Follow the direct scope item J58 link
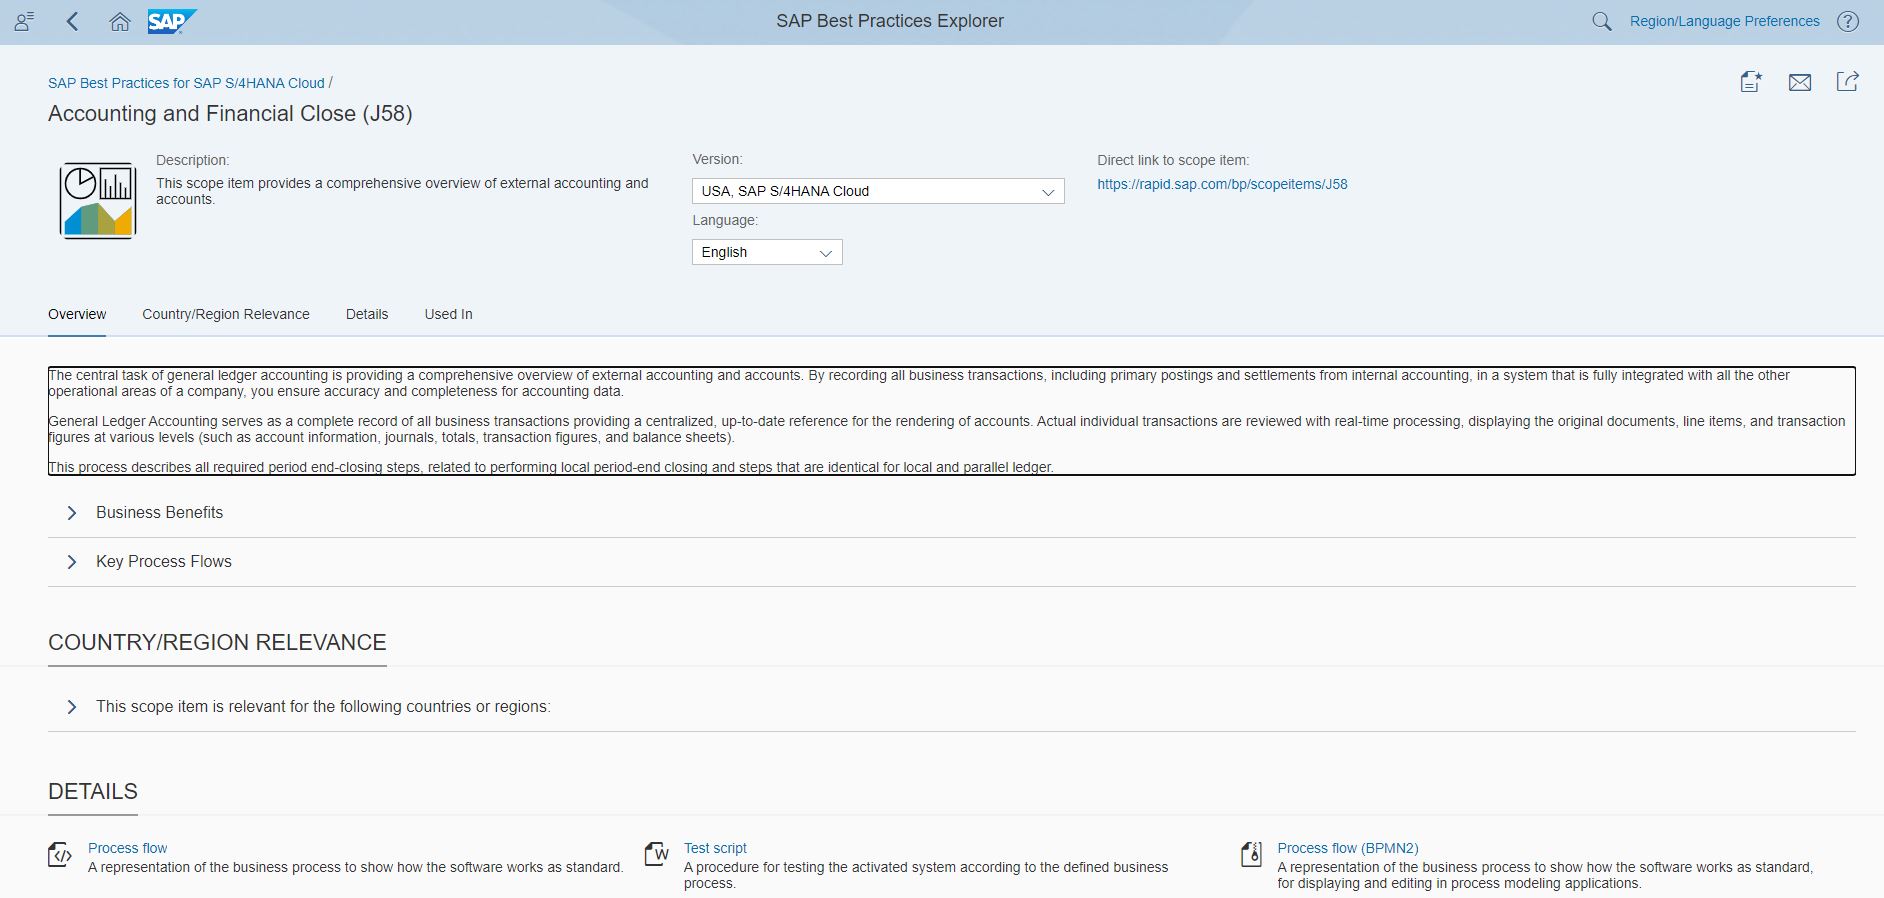This screenshot has height=898, width=1884. point(1222,184)
